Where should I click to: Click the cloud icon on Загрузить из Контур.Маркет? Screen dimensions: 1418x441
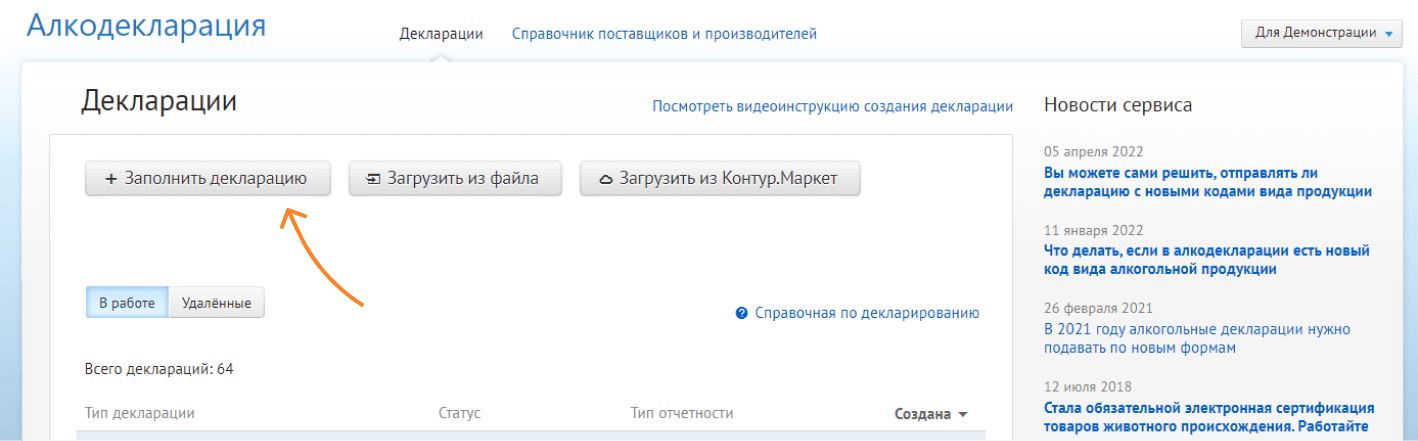click(605, 180)
